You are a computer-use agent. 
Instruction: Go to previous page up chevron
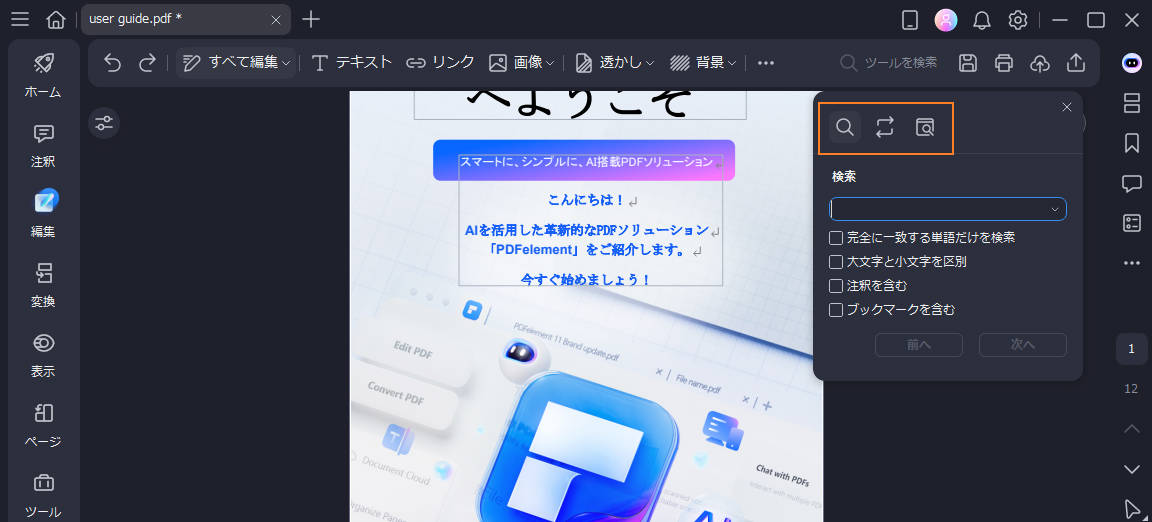[1131, 429]
